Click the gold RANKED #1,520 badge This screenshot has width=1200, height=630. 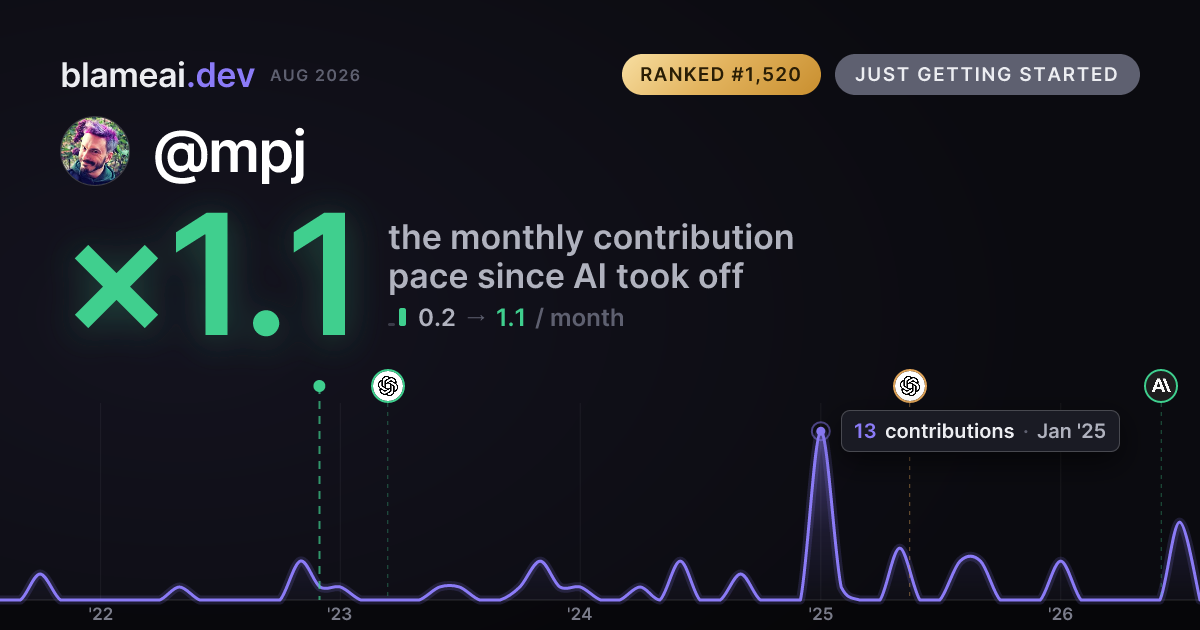click(721, 75)
